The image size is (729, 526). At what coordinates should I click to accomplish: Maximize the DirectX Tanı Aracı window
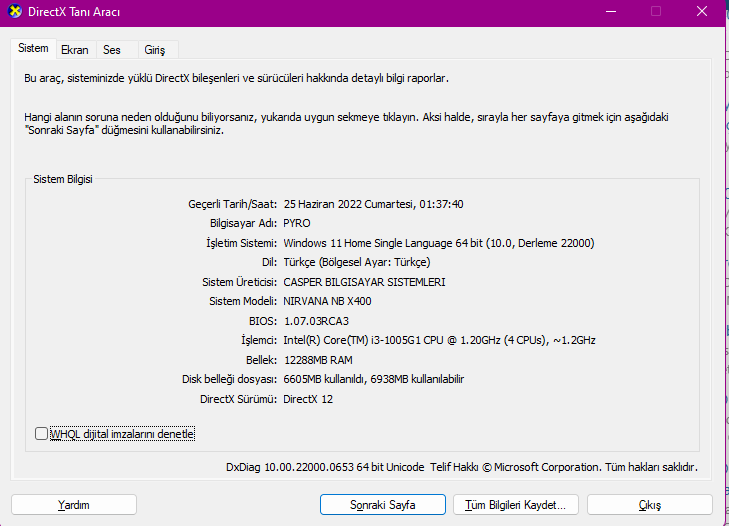656,11
